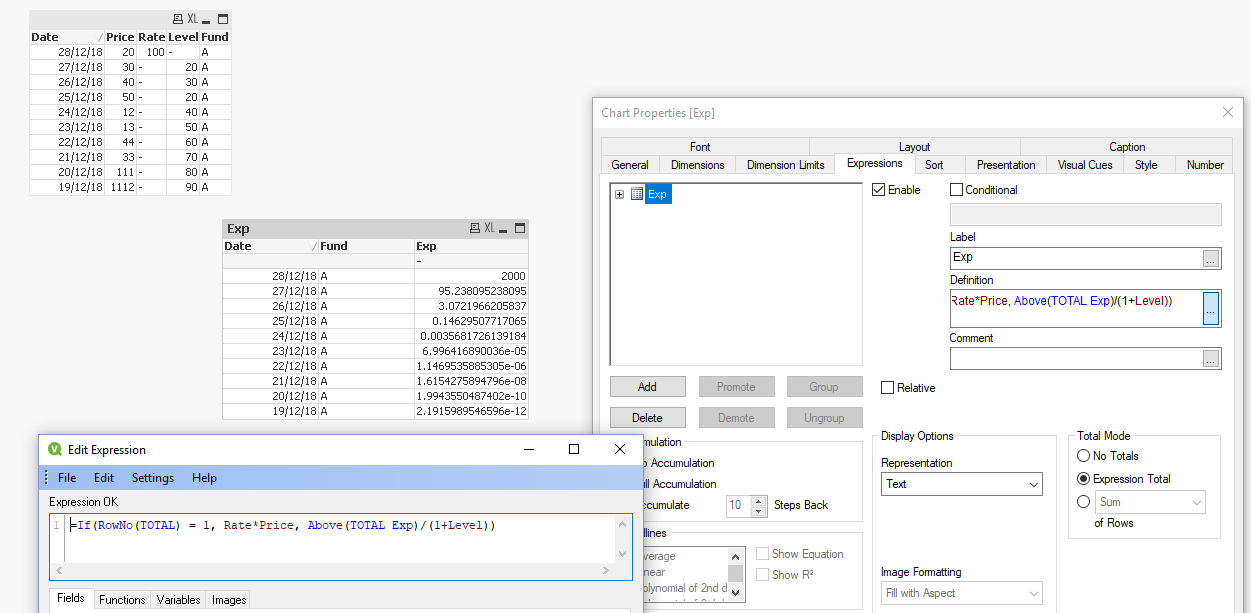
Task: Switch to the Presentation tab
Action: pyautogui.click(x=1005, y=165)
